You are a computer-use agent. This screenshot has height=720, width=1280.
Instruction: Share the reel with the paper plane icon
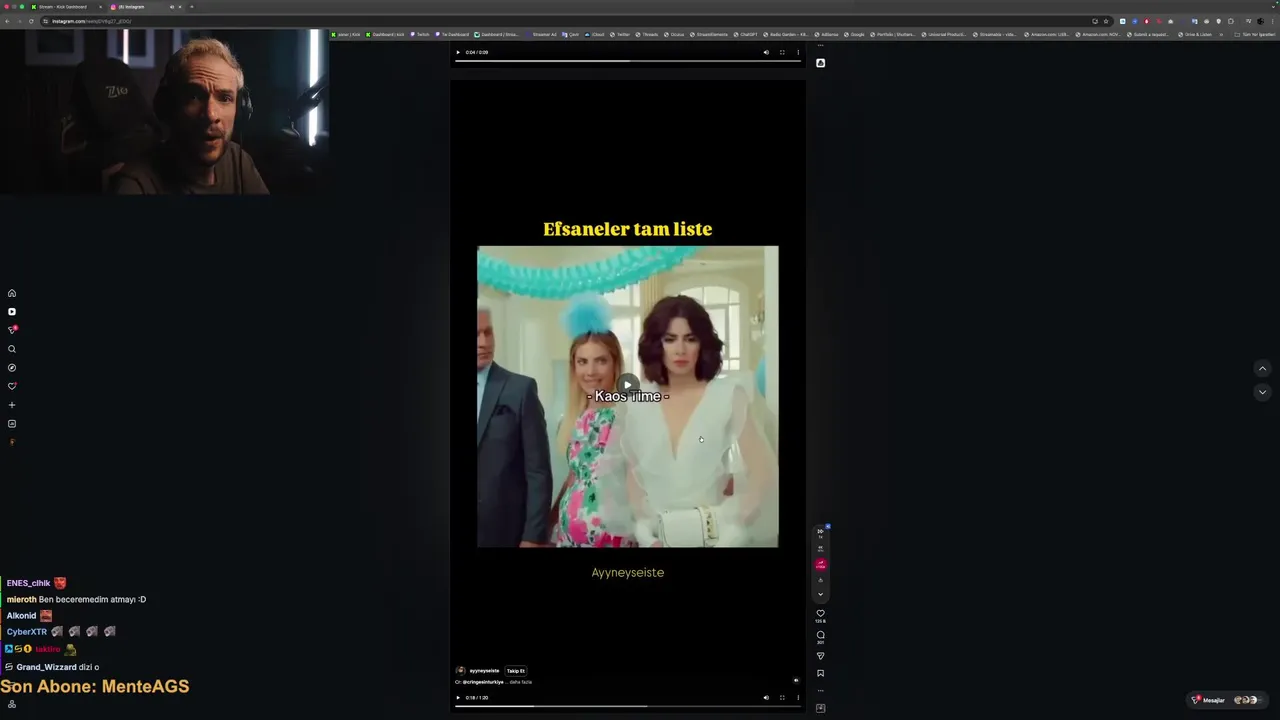click(820, 656)
